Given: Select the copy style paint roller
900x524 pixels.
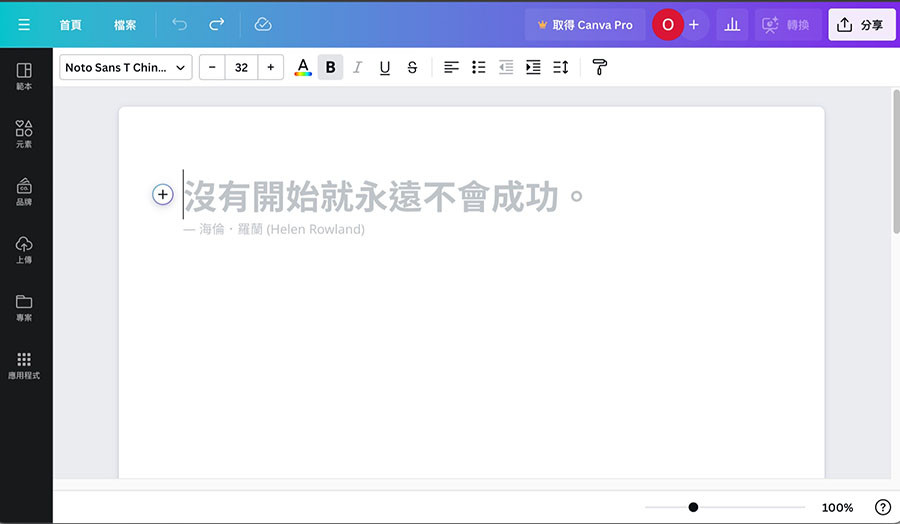Looking at the screenshot, I should click(599, 67).
